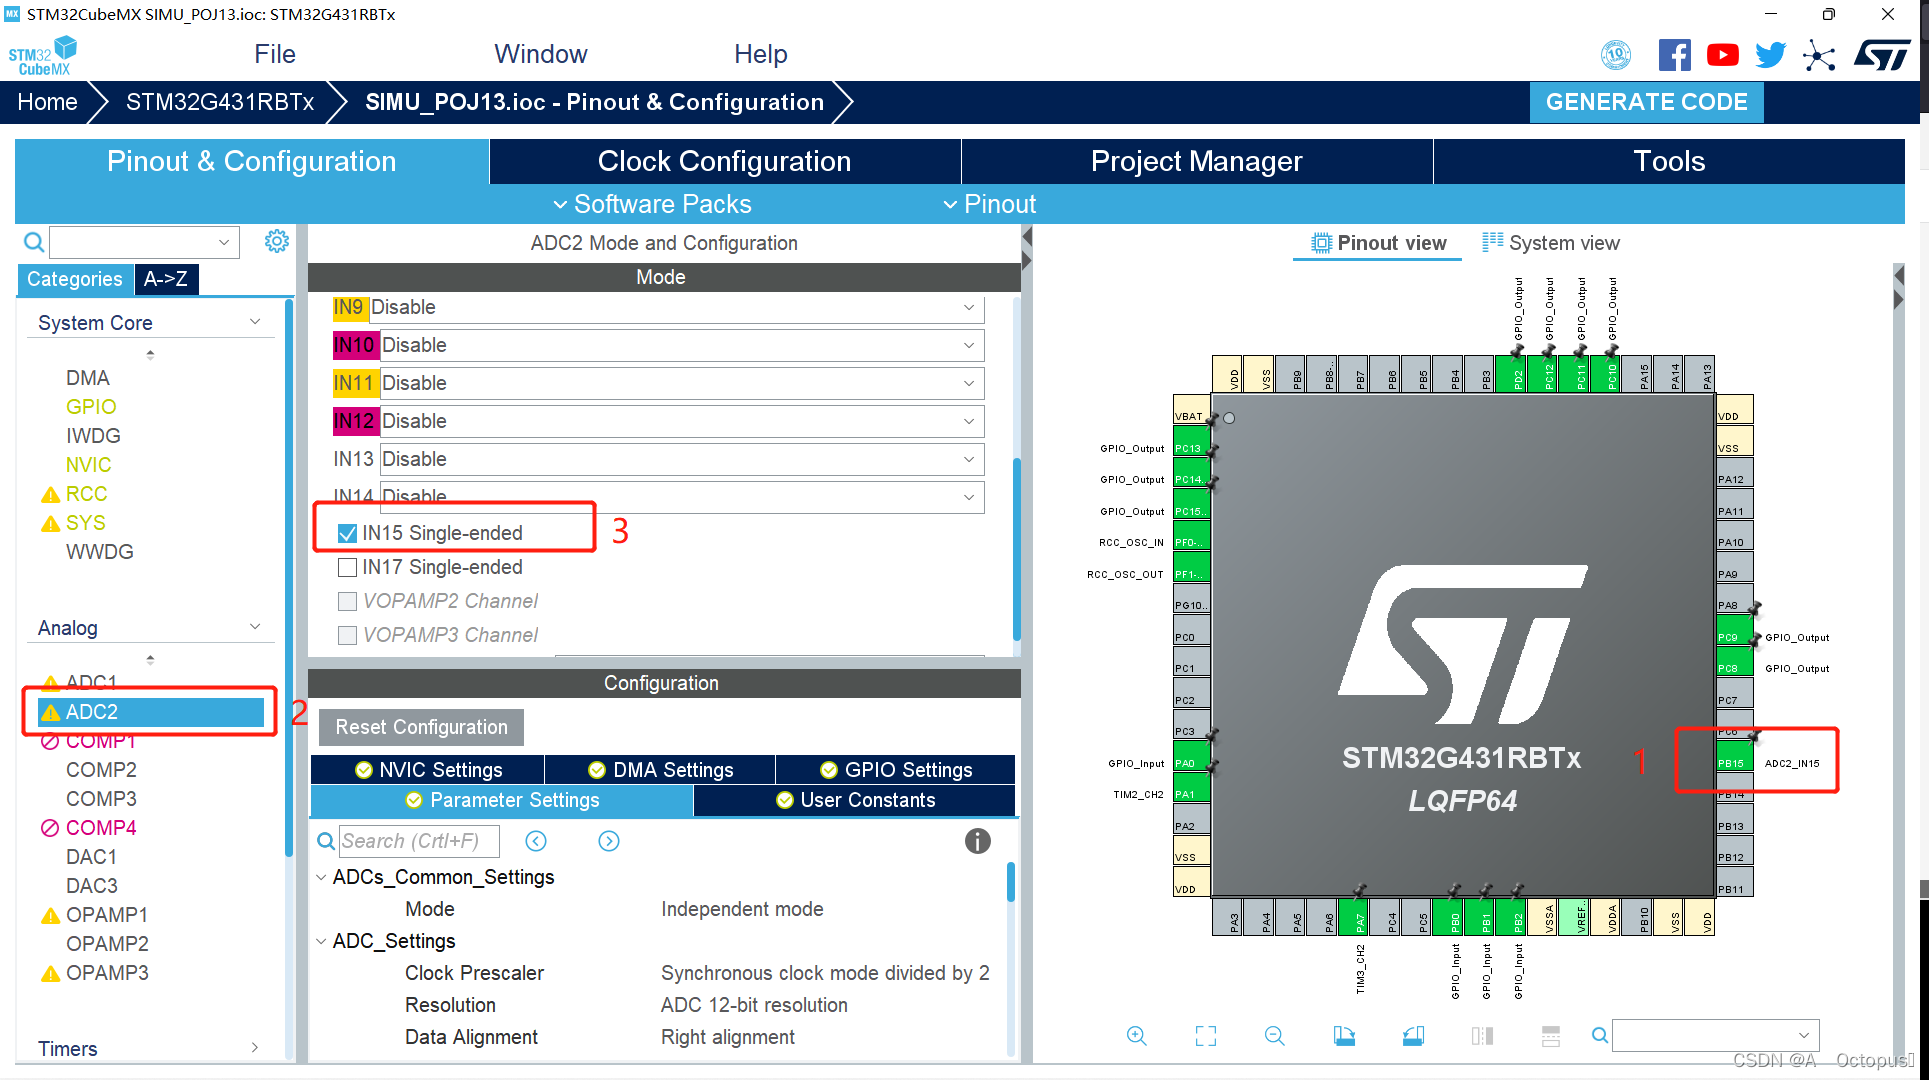Viewport: 1929px width, 1080px height.
Task: Click the Reset Configuration button
Action: click(x=420, y=728)
